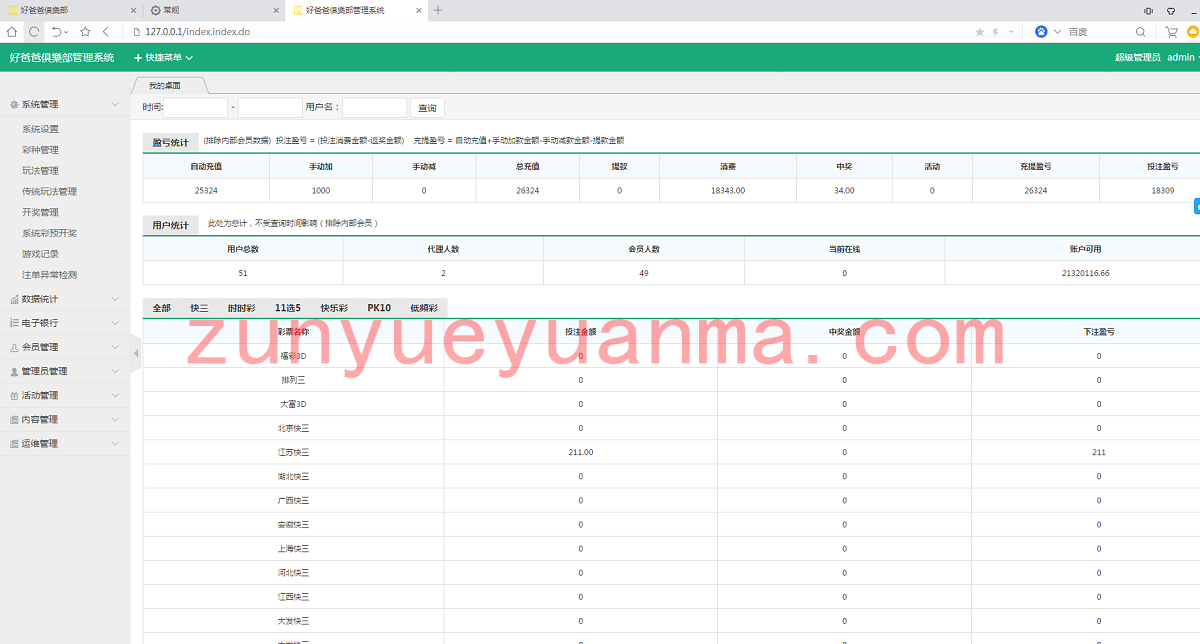1200x644 pixels.
Task: Expand the 会员管理 menu chevron
Action: point(116,347)
